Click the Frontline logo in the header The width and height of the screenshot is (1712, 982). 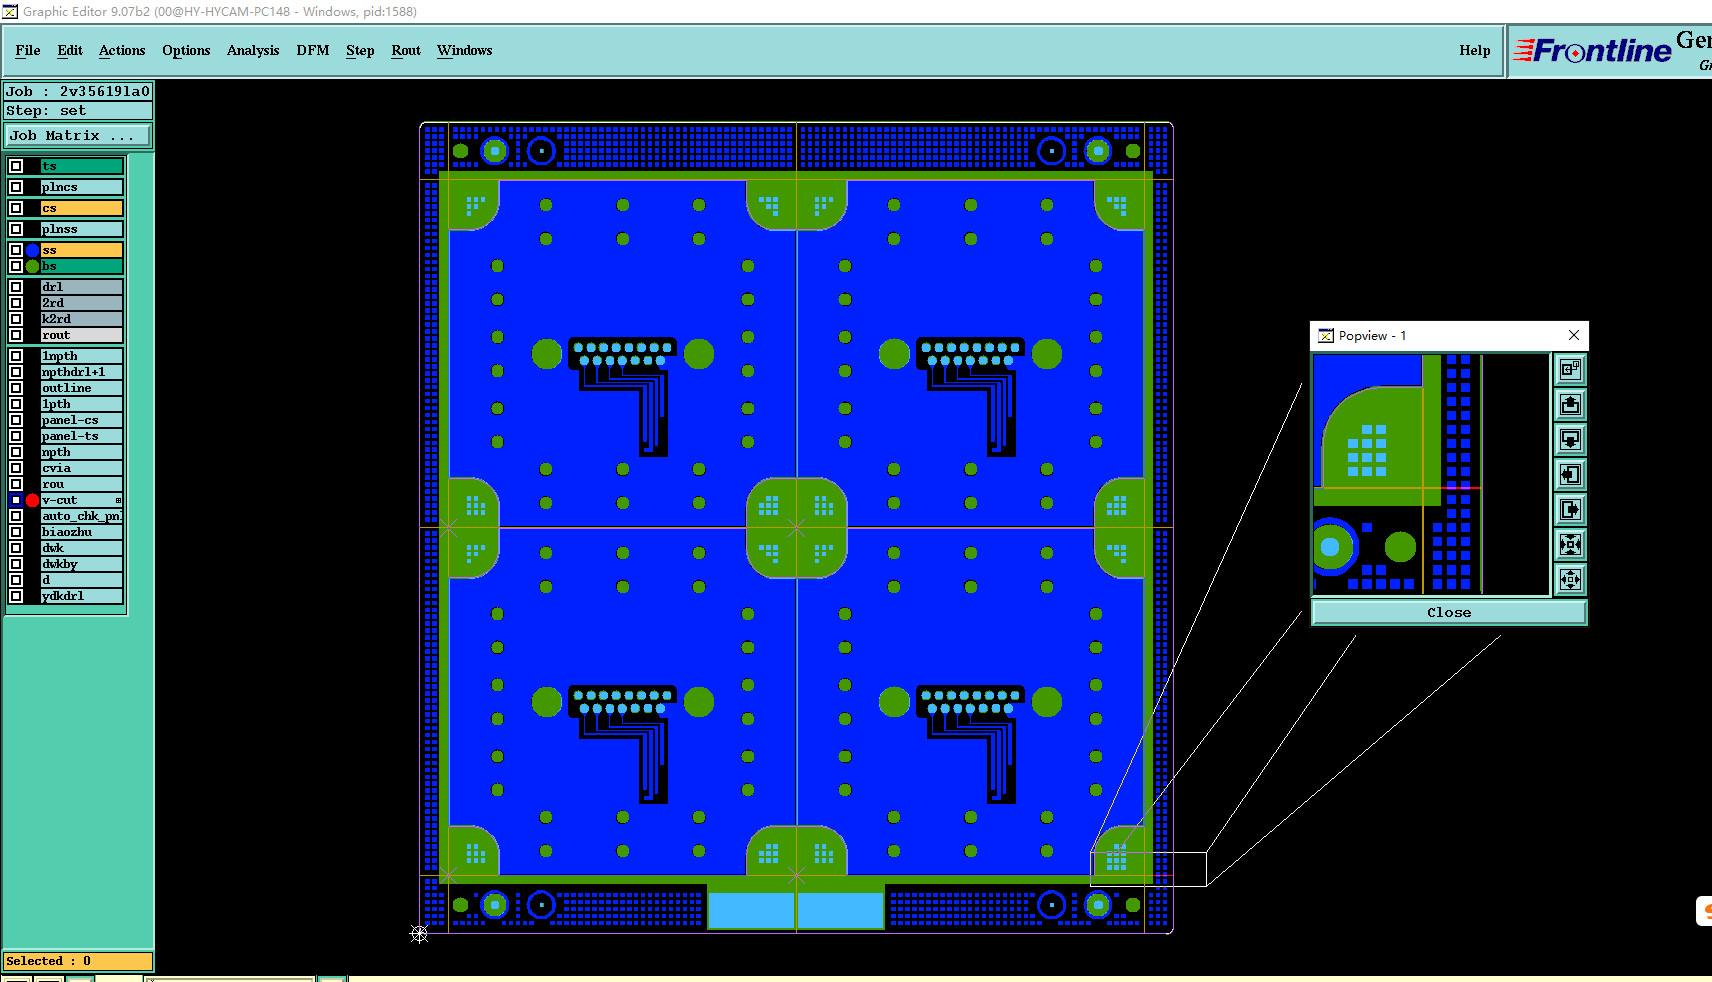pos(1592,50)
